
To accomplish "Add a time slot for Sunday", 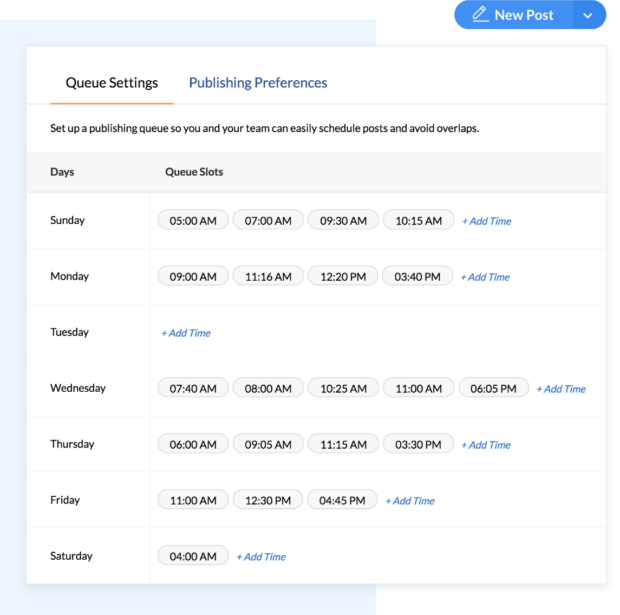I will click(486, 221).
